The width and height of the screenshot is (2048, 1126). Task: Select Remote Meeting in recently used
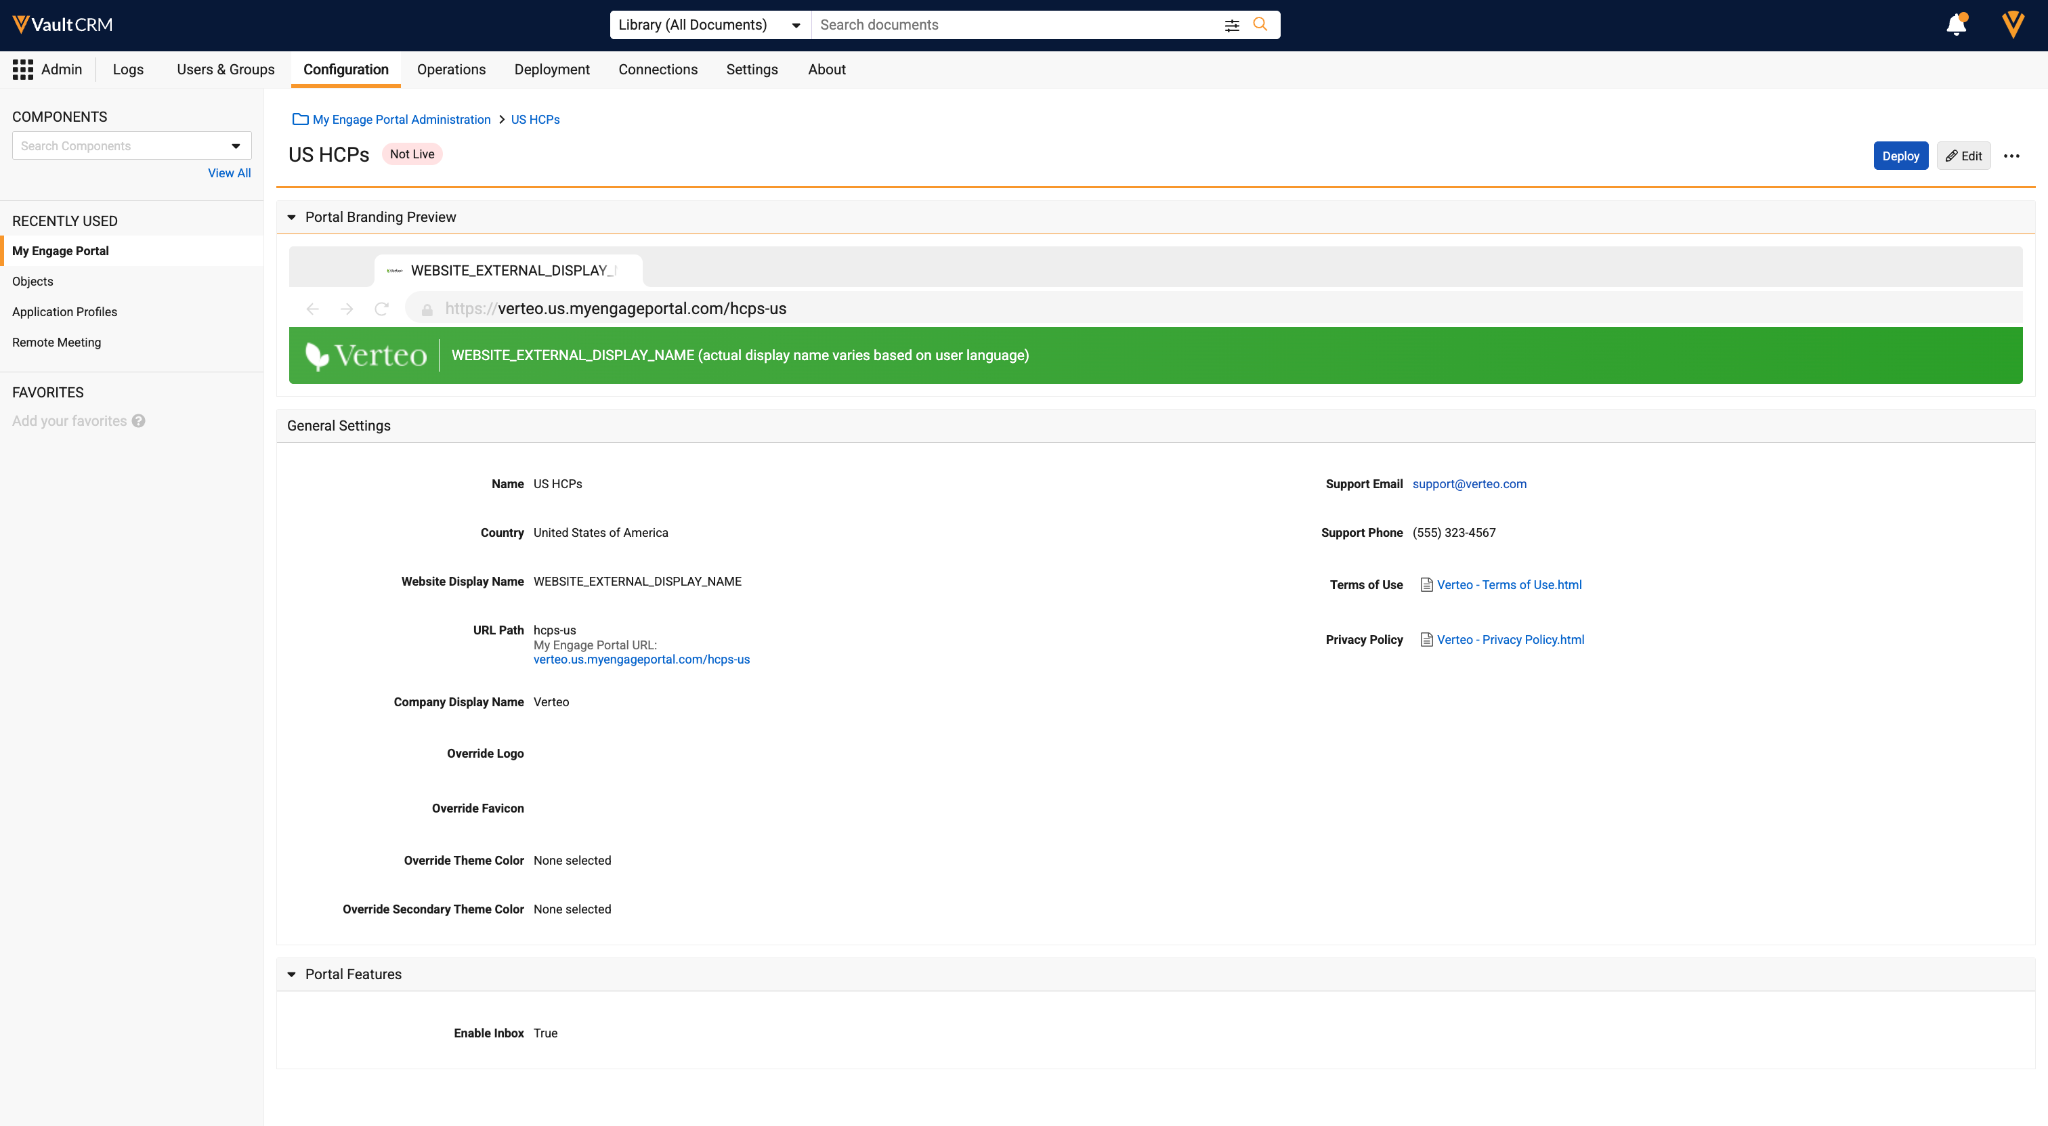coord(132,343)
